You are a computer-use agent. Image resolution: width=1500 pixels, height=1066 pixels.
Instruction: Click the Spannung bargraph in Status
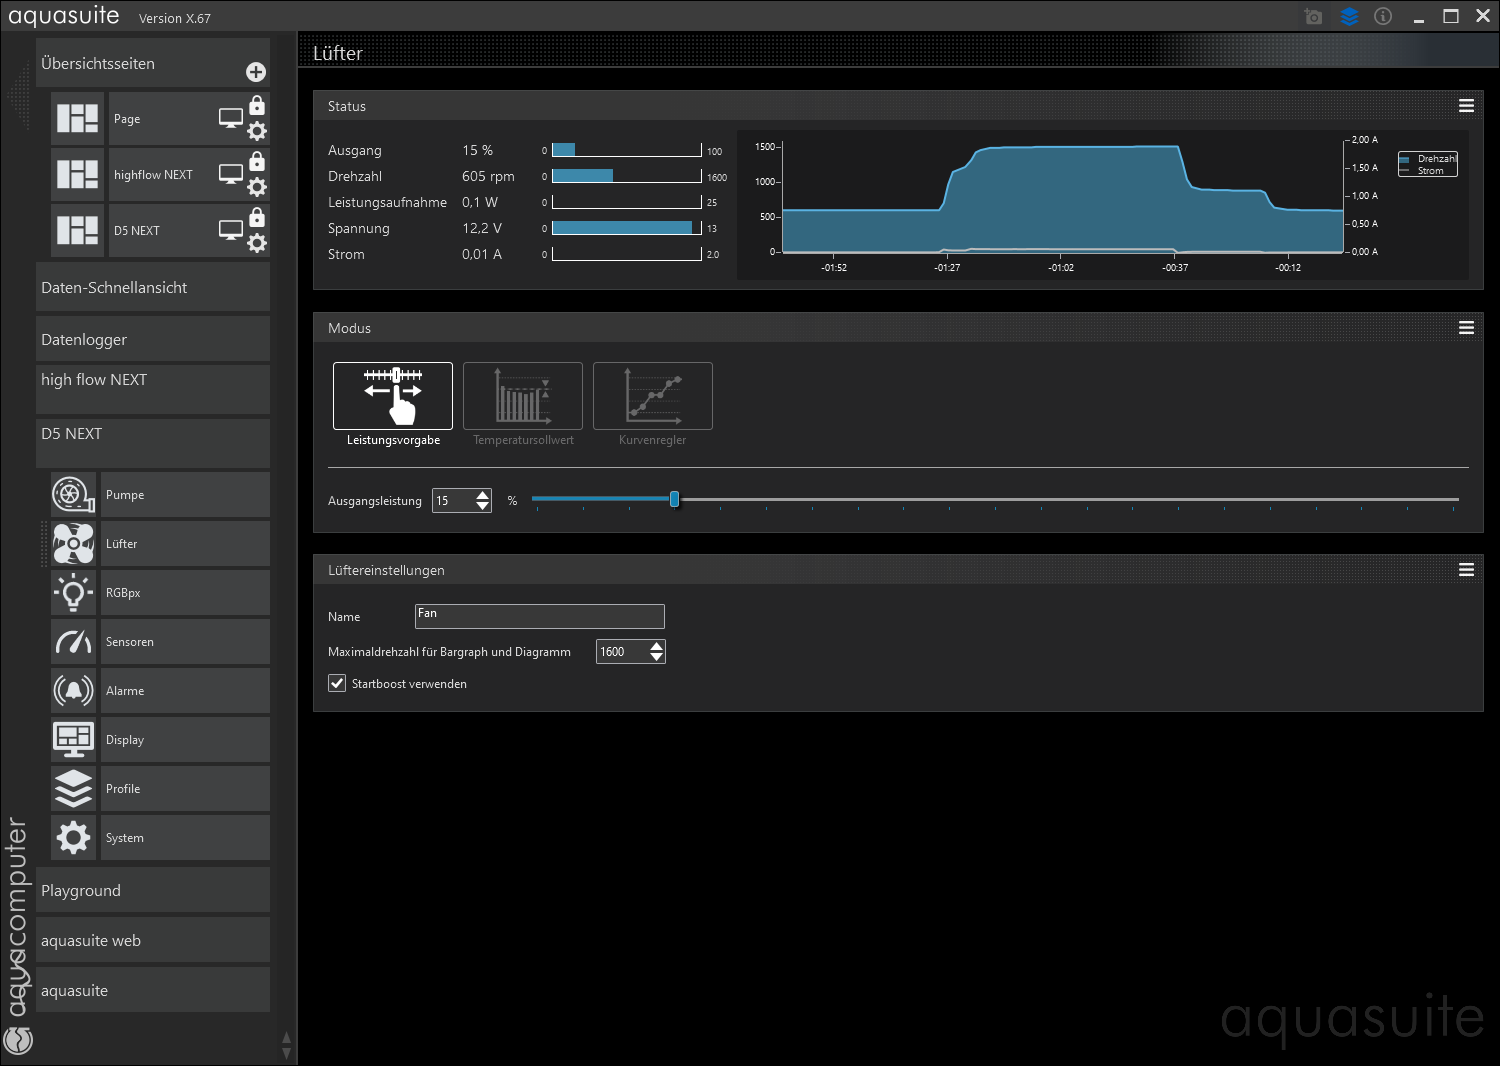(627, 228)
